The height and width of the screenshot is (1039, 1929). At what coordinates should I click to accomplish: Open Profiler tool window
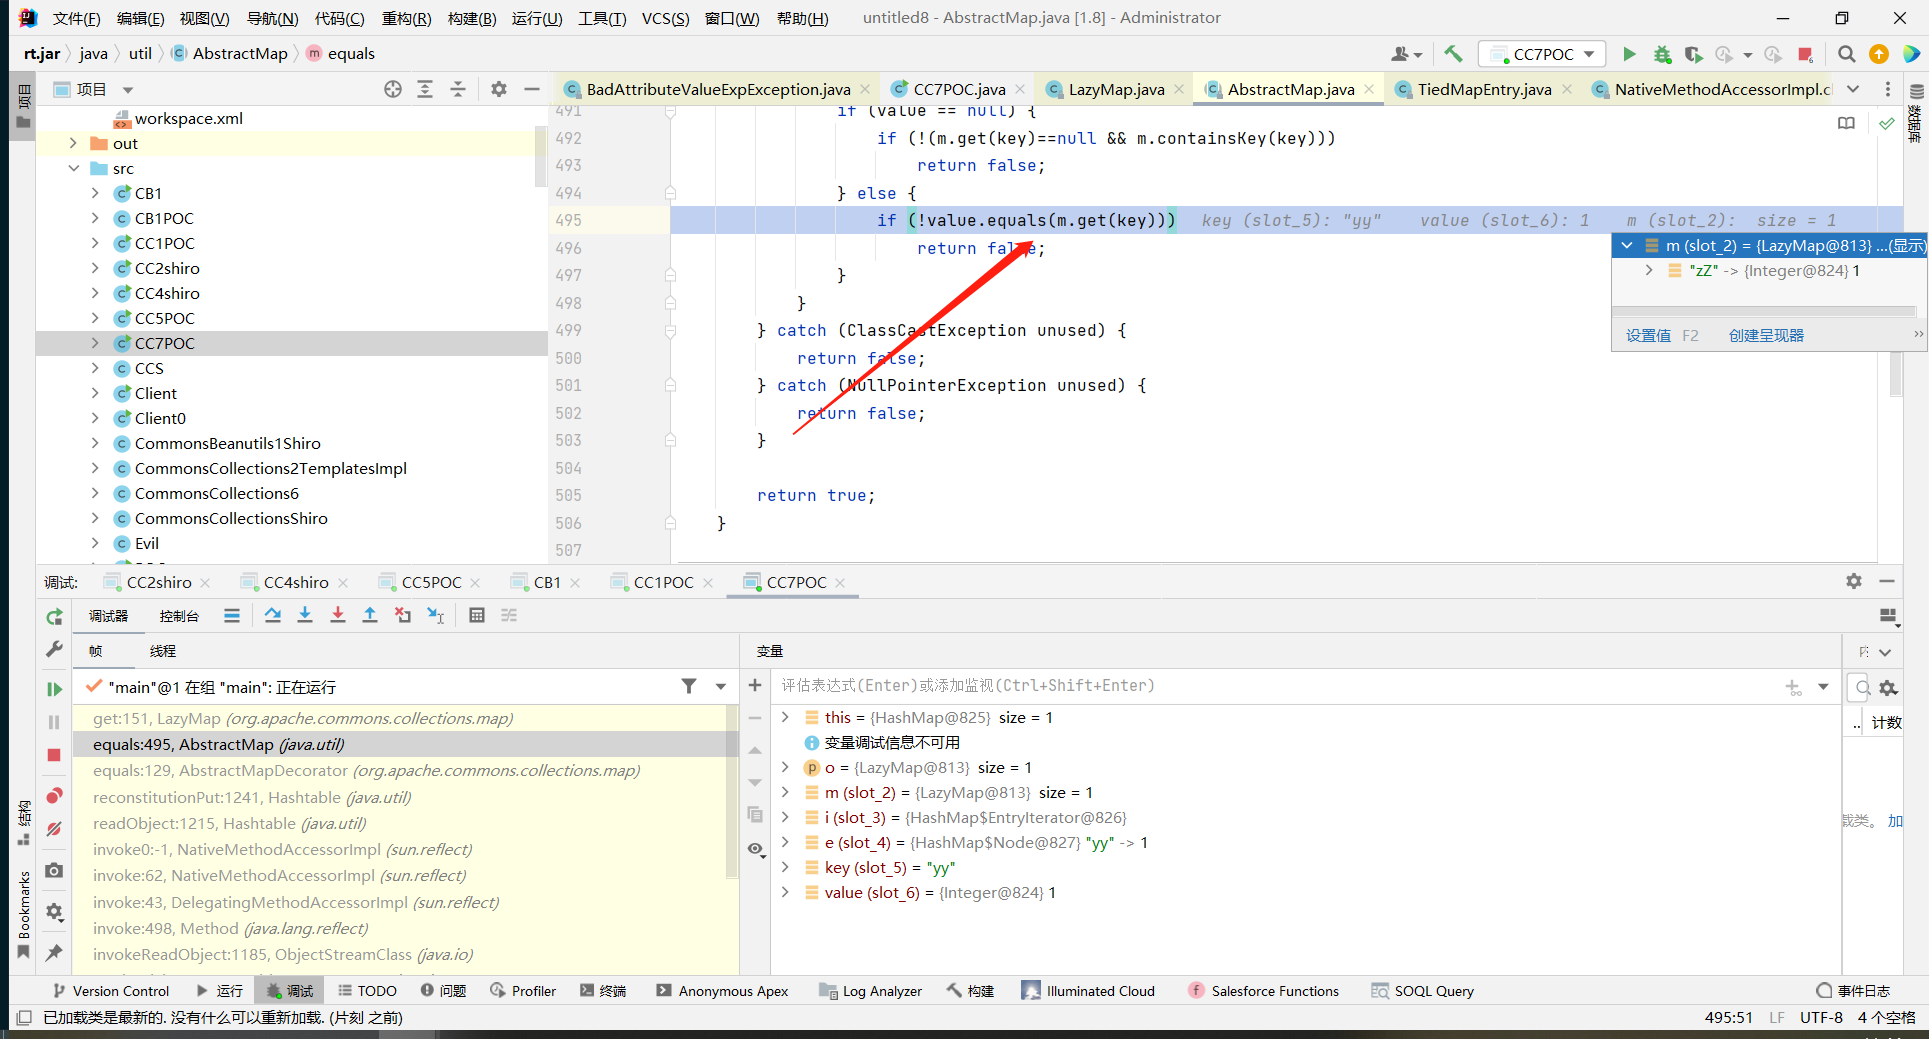[x=523, y=991]
